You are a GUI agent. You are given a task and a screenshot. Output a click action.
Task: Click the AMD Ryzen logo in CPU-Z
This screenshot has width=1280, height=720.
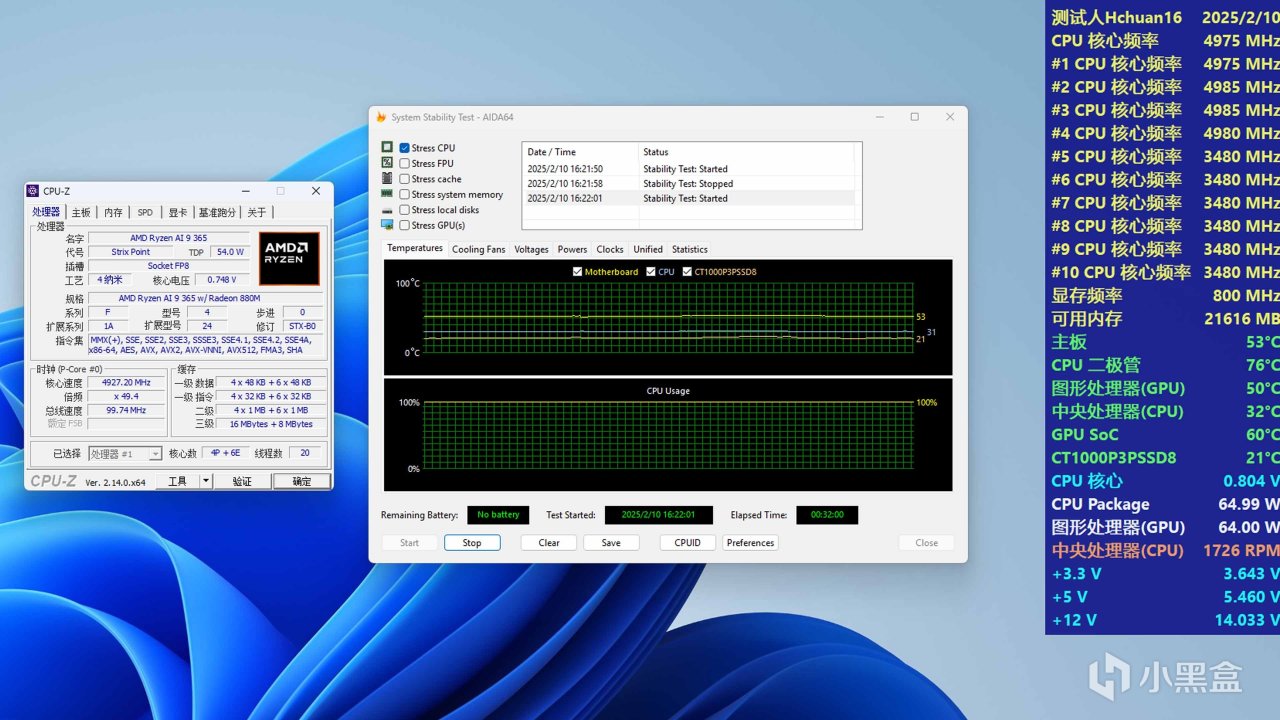[289, 259]
